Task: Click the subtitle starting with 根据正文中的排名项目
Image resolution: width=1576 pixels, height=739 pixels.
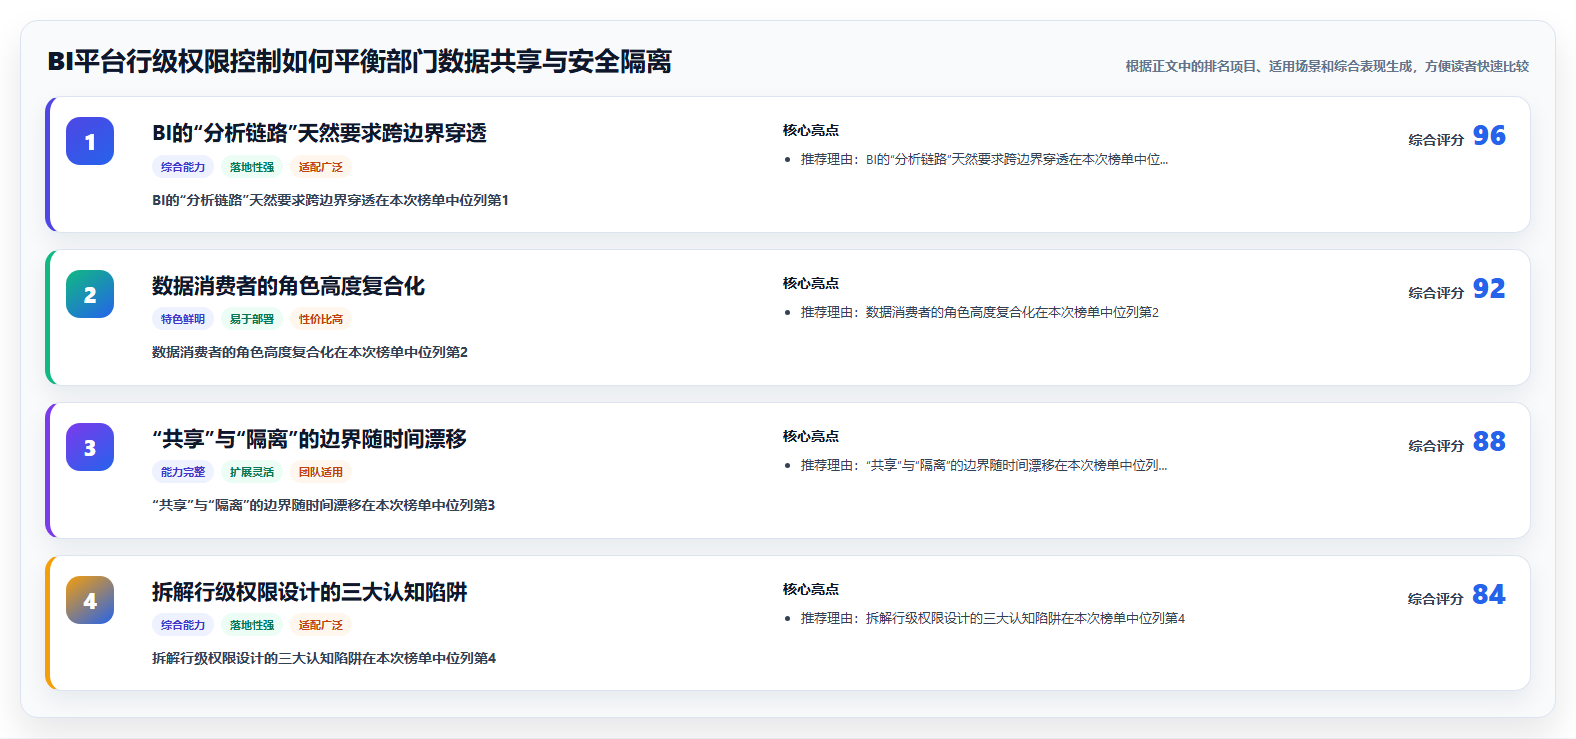Action: tap(1327, 66)
